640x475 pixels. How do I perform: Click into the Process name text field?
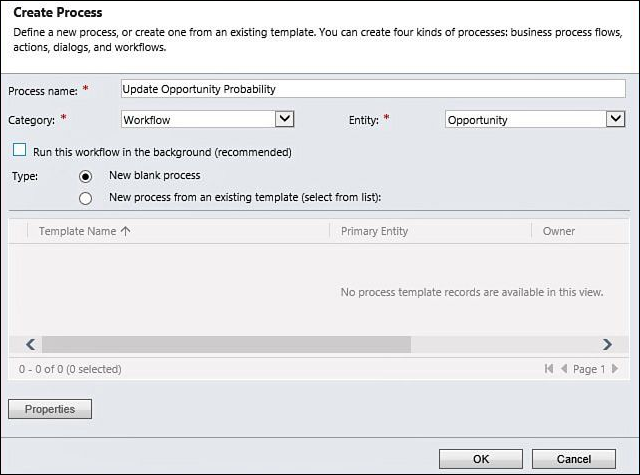click(x=373, y=89)
